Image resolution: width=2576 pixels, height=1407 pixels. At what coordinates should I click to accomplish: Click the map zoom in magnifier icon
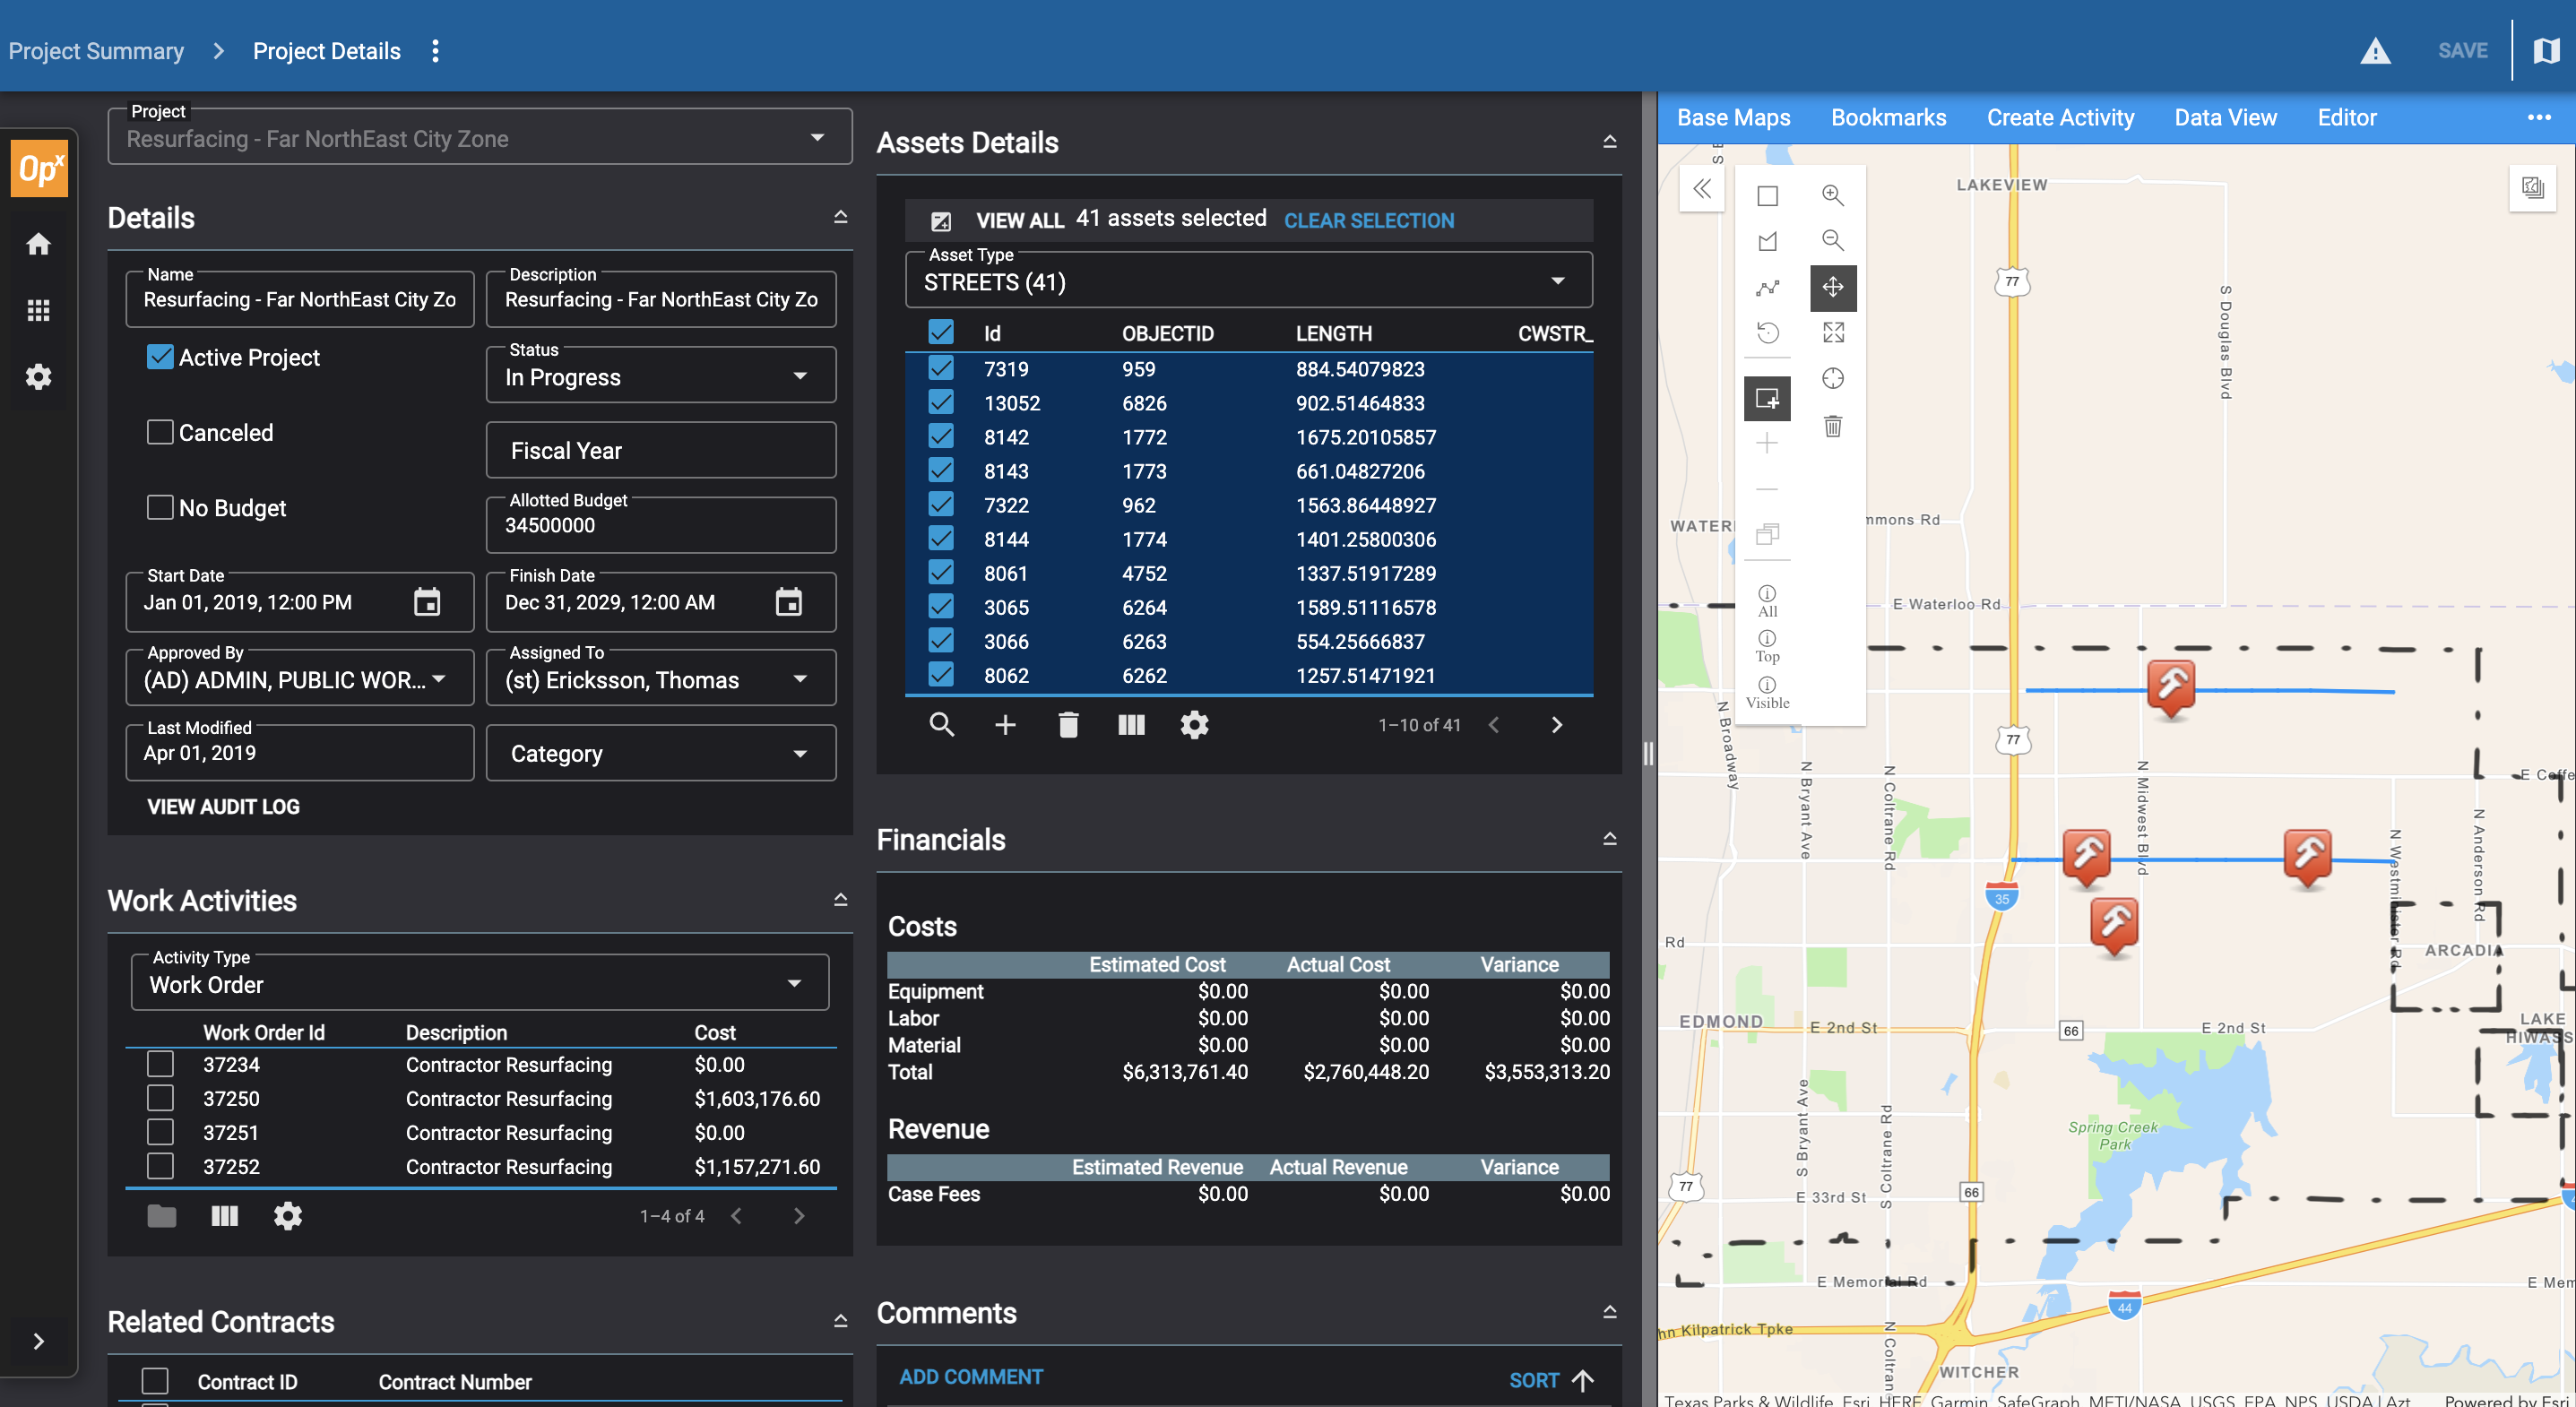[x=1832, y=195]
